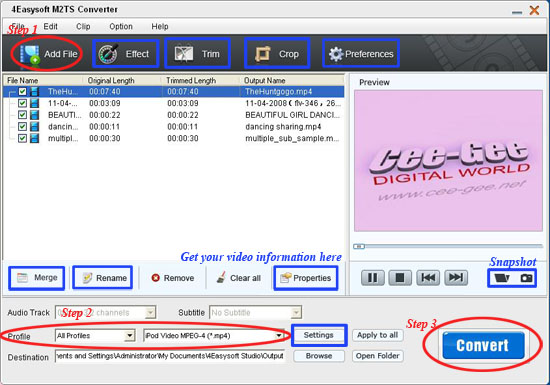Select the multiple_sub_sample output name
Screen dimensions: 550x385
292,138
